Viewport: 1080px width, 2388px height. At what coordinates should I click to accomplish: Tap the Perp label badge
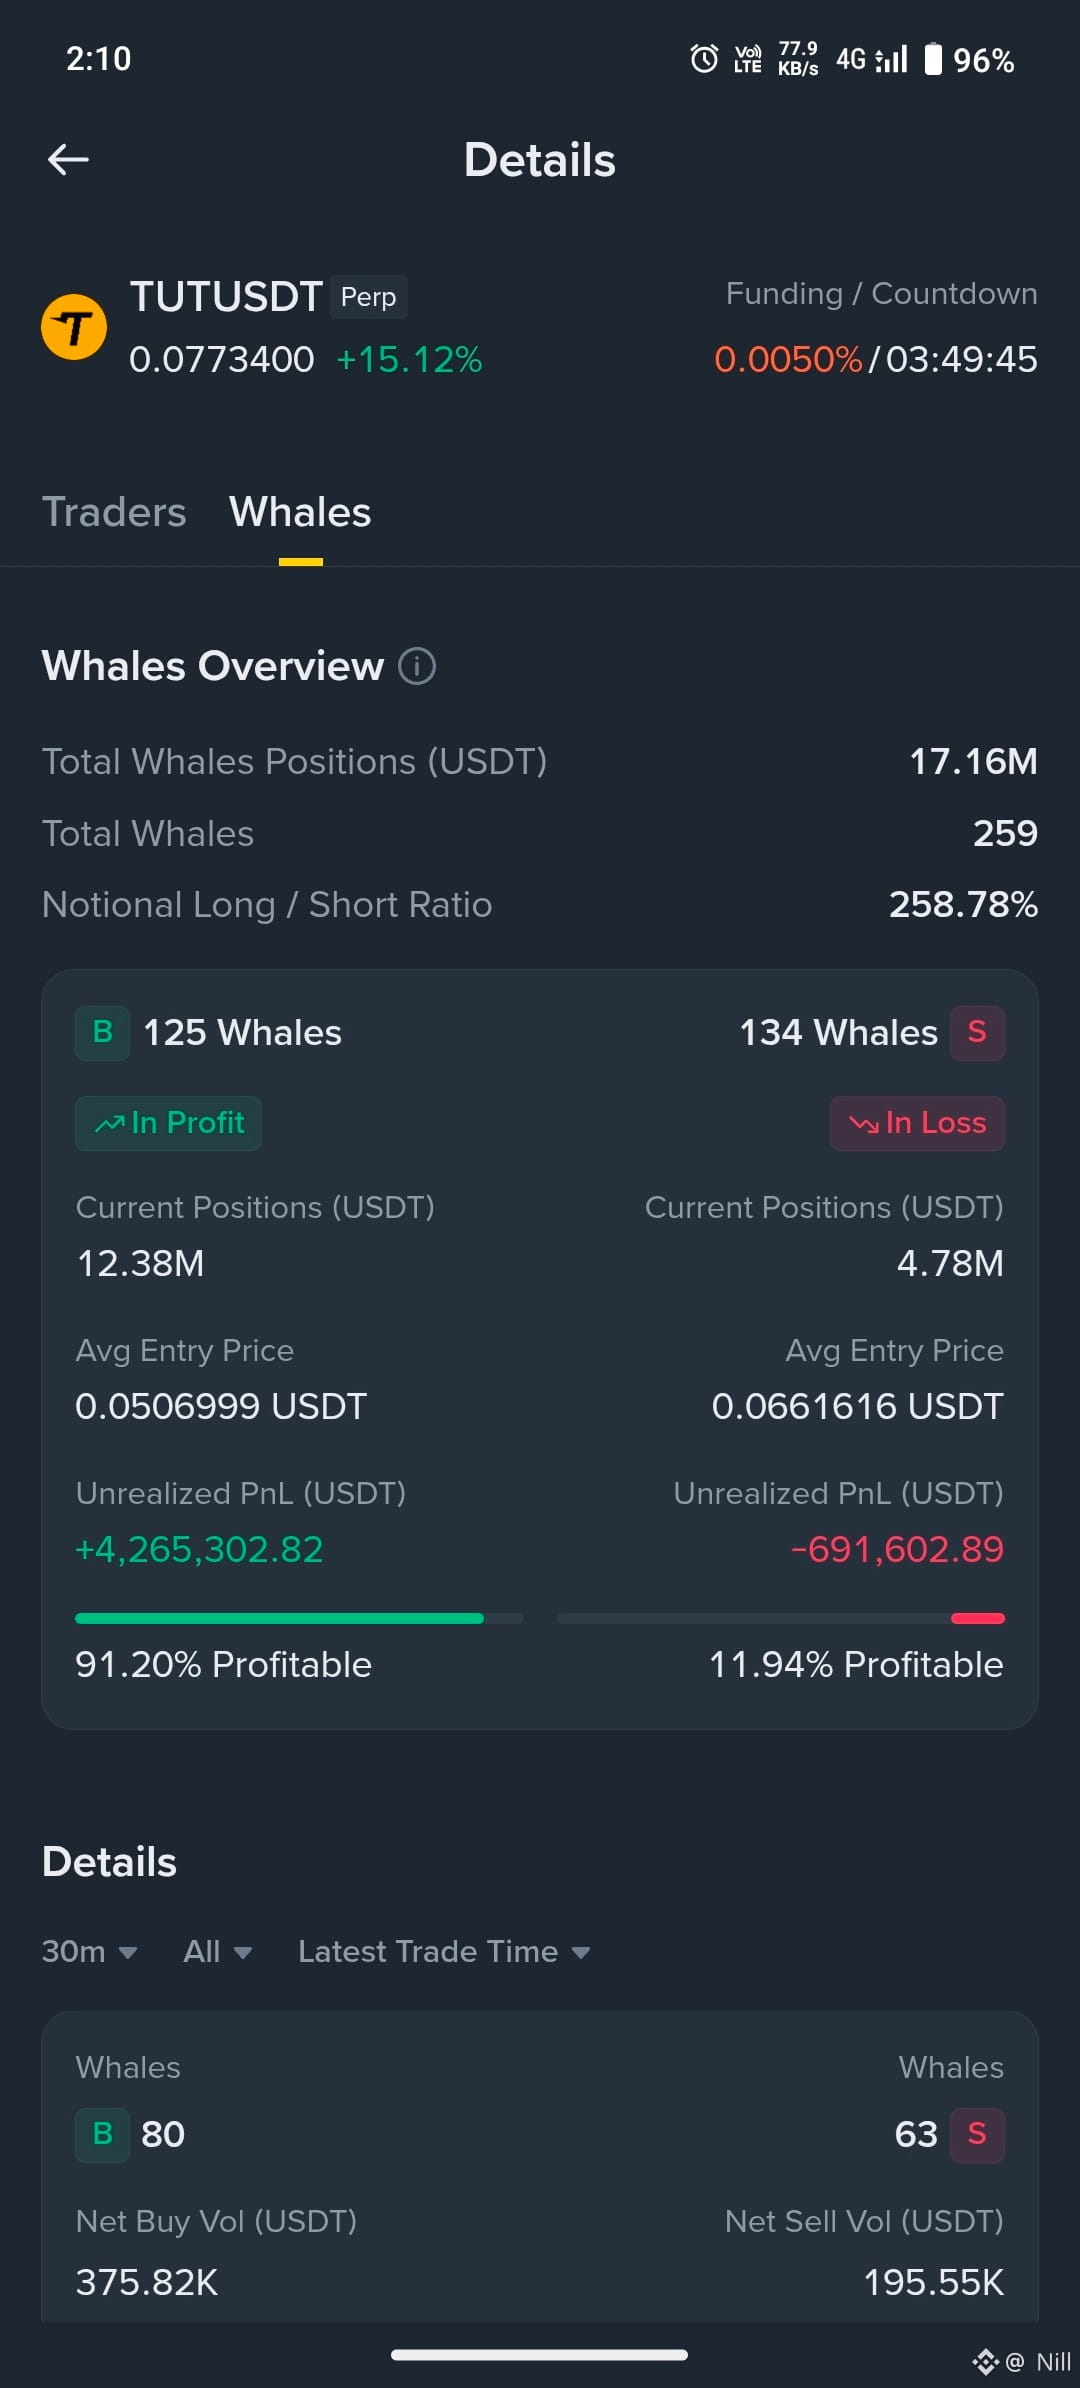(x=368, y=297)
